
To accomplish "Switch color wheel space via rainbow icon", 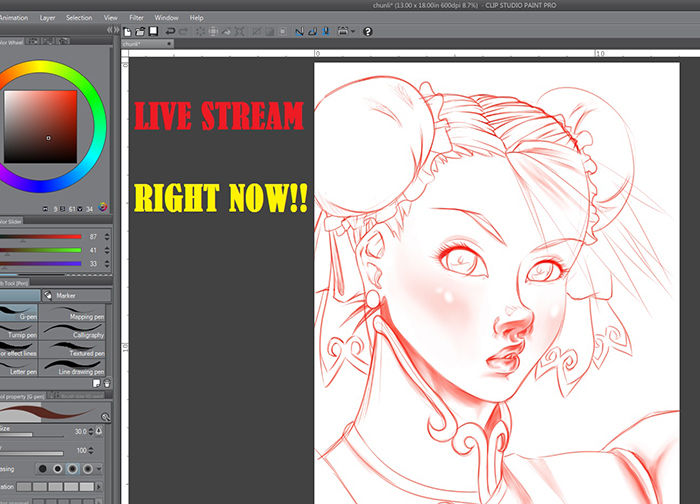I will coord(103,207).
